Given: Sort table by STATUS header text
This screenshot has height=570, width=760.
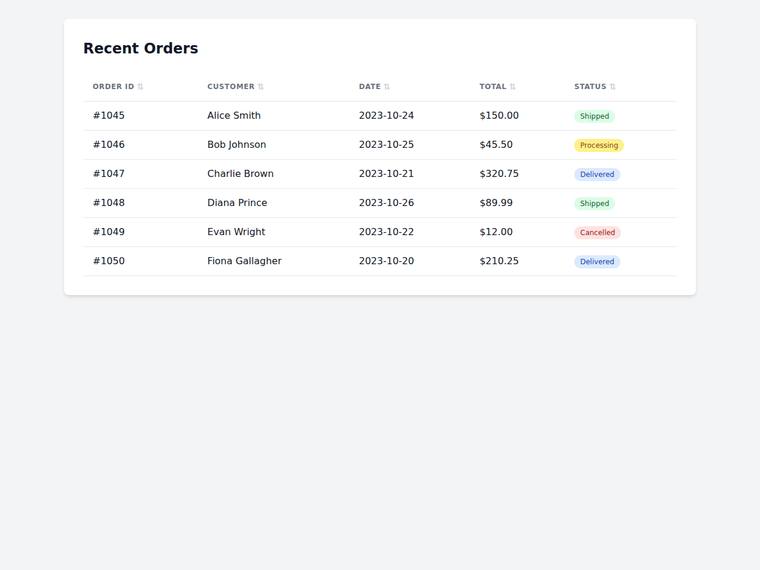Looking at the screenshot, I should click(x=590, y=87).
